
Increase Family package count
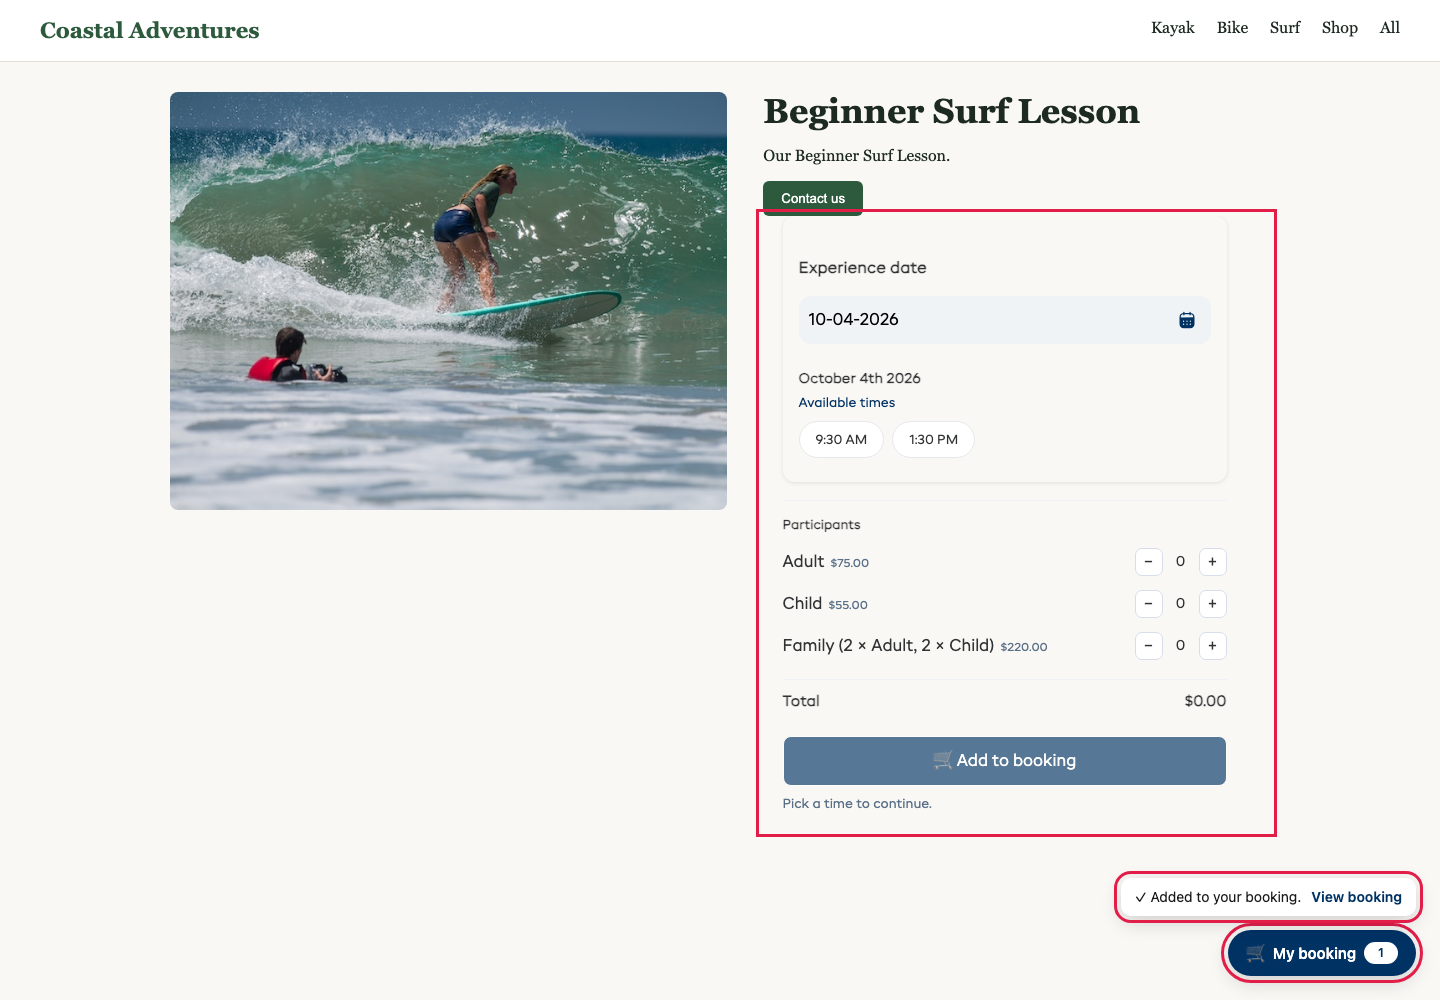tap(1212, 646)
